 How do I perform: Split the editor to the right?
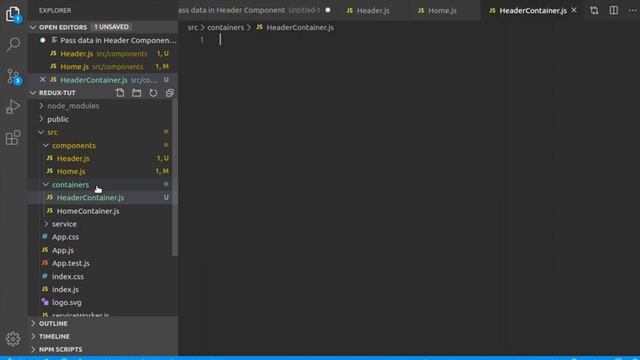click(613, 10)
